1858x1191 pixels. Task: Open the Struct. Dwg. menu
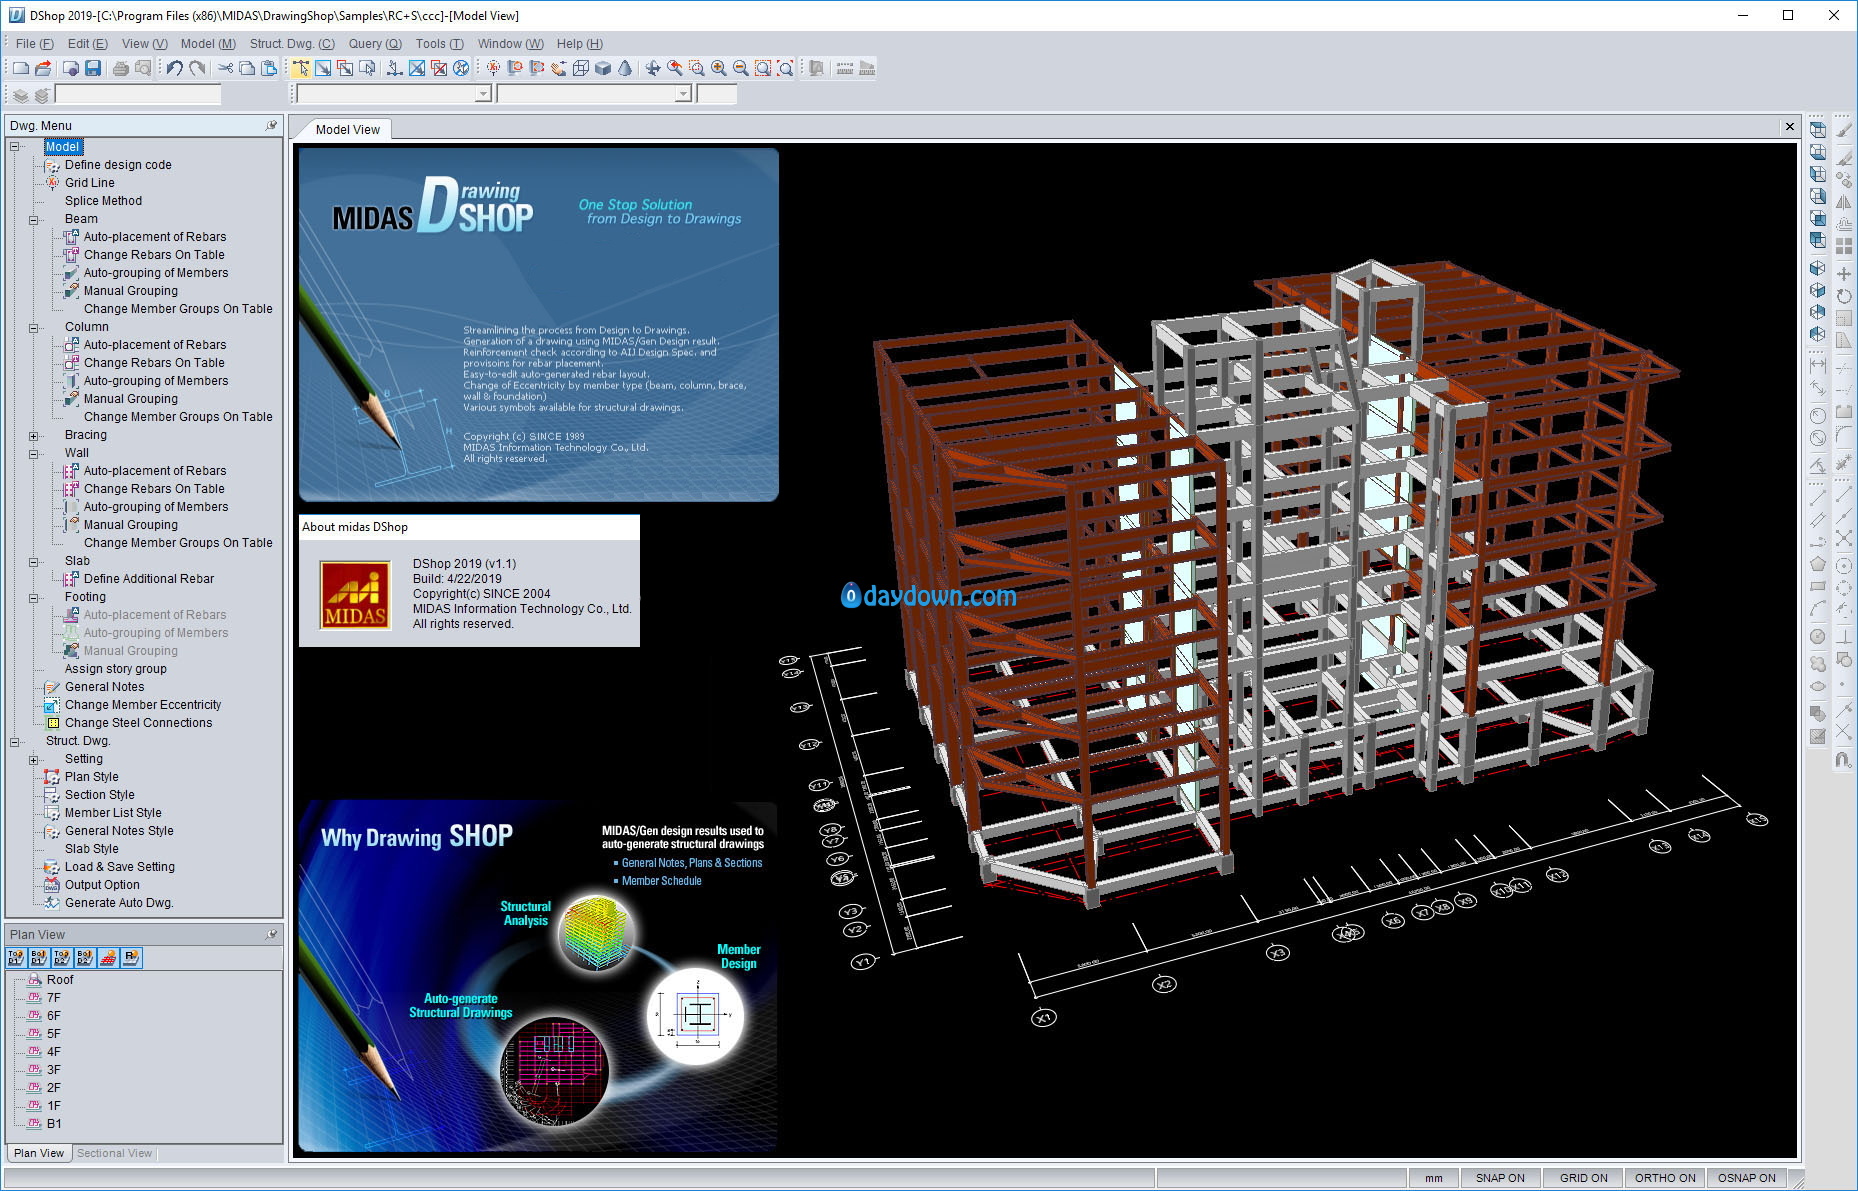[x=292, y=44]
